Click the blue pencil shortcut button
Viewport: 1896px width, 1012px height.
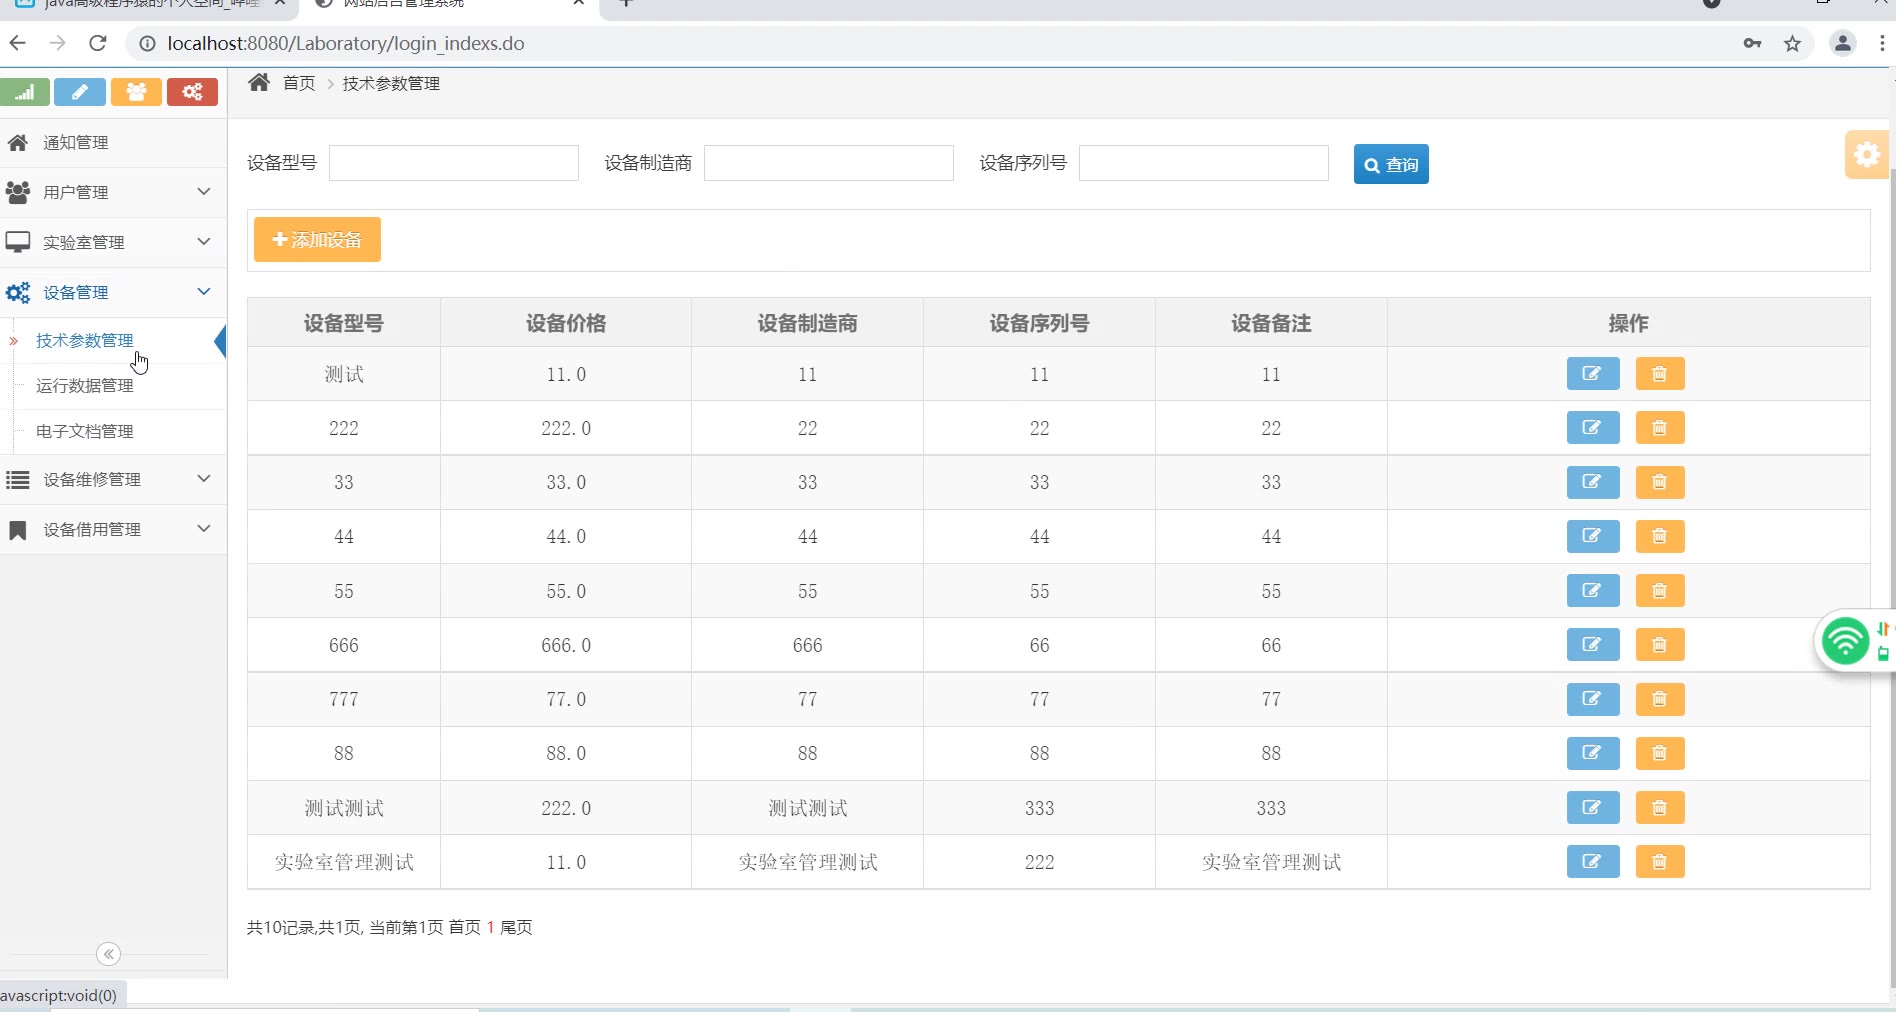pos(80,92)
